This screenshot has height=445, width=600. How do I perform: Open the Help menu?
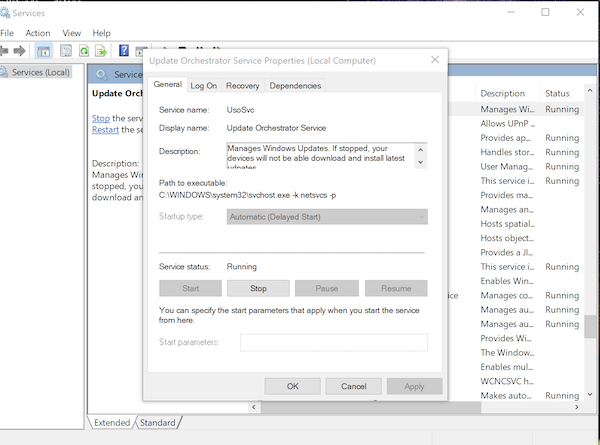tap(101, 33)
